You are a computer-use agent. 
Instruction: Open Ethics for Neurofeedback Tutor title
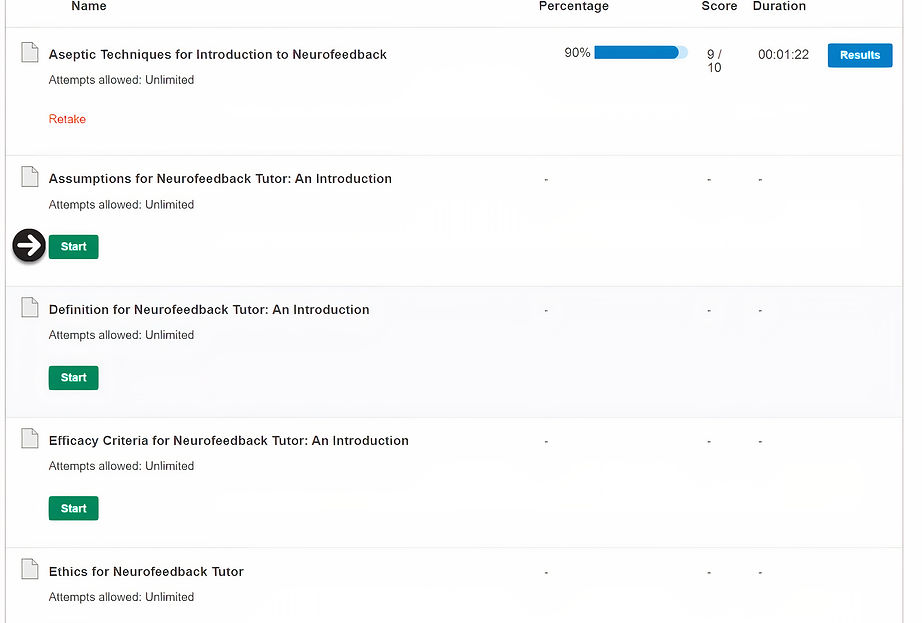(146, 572)
